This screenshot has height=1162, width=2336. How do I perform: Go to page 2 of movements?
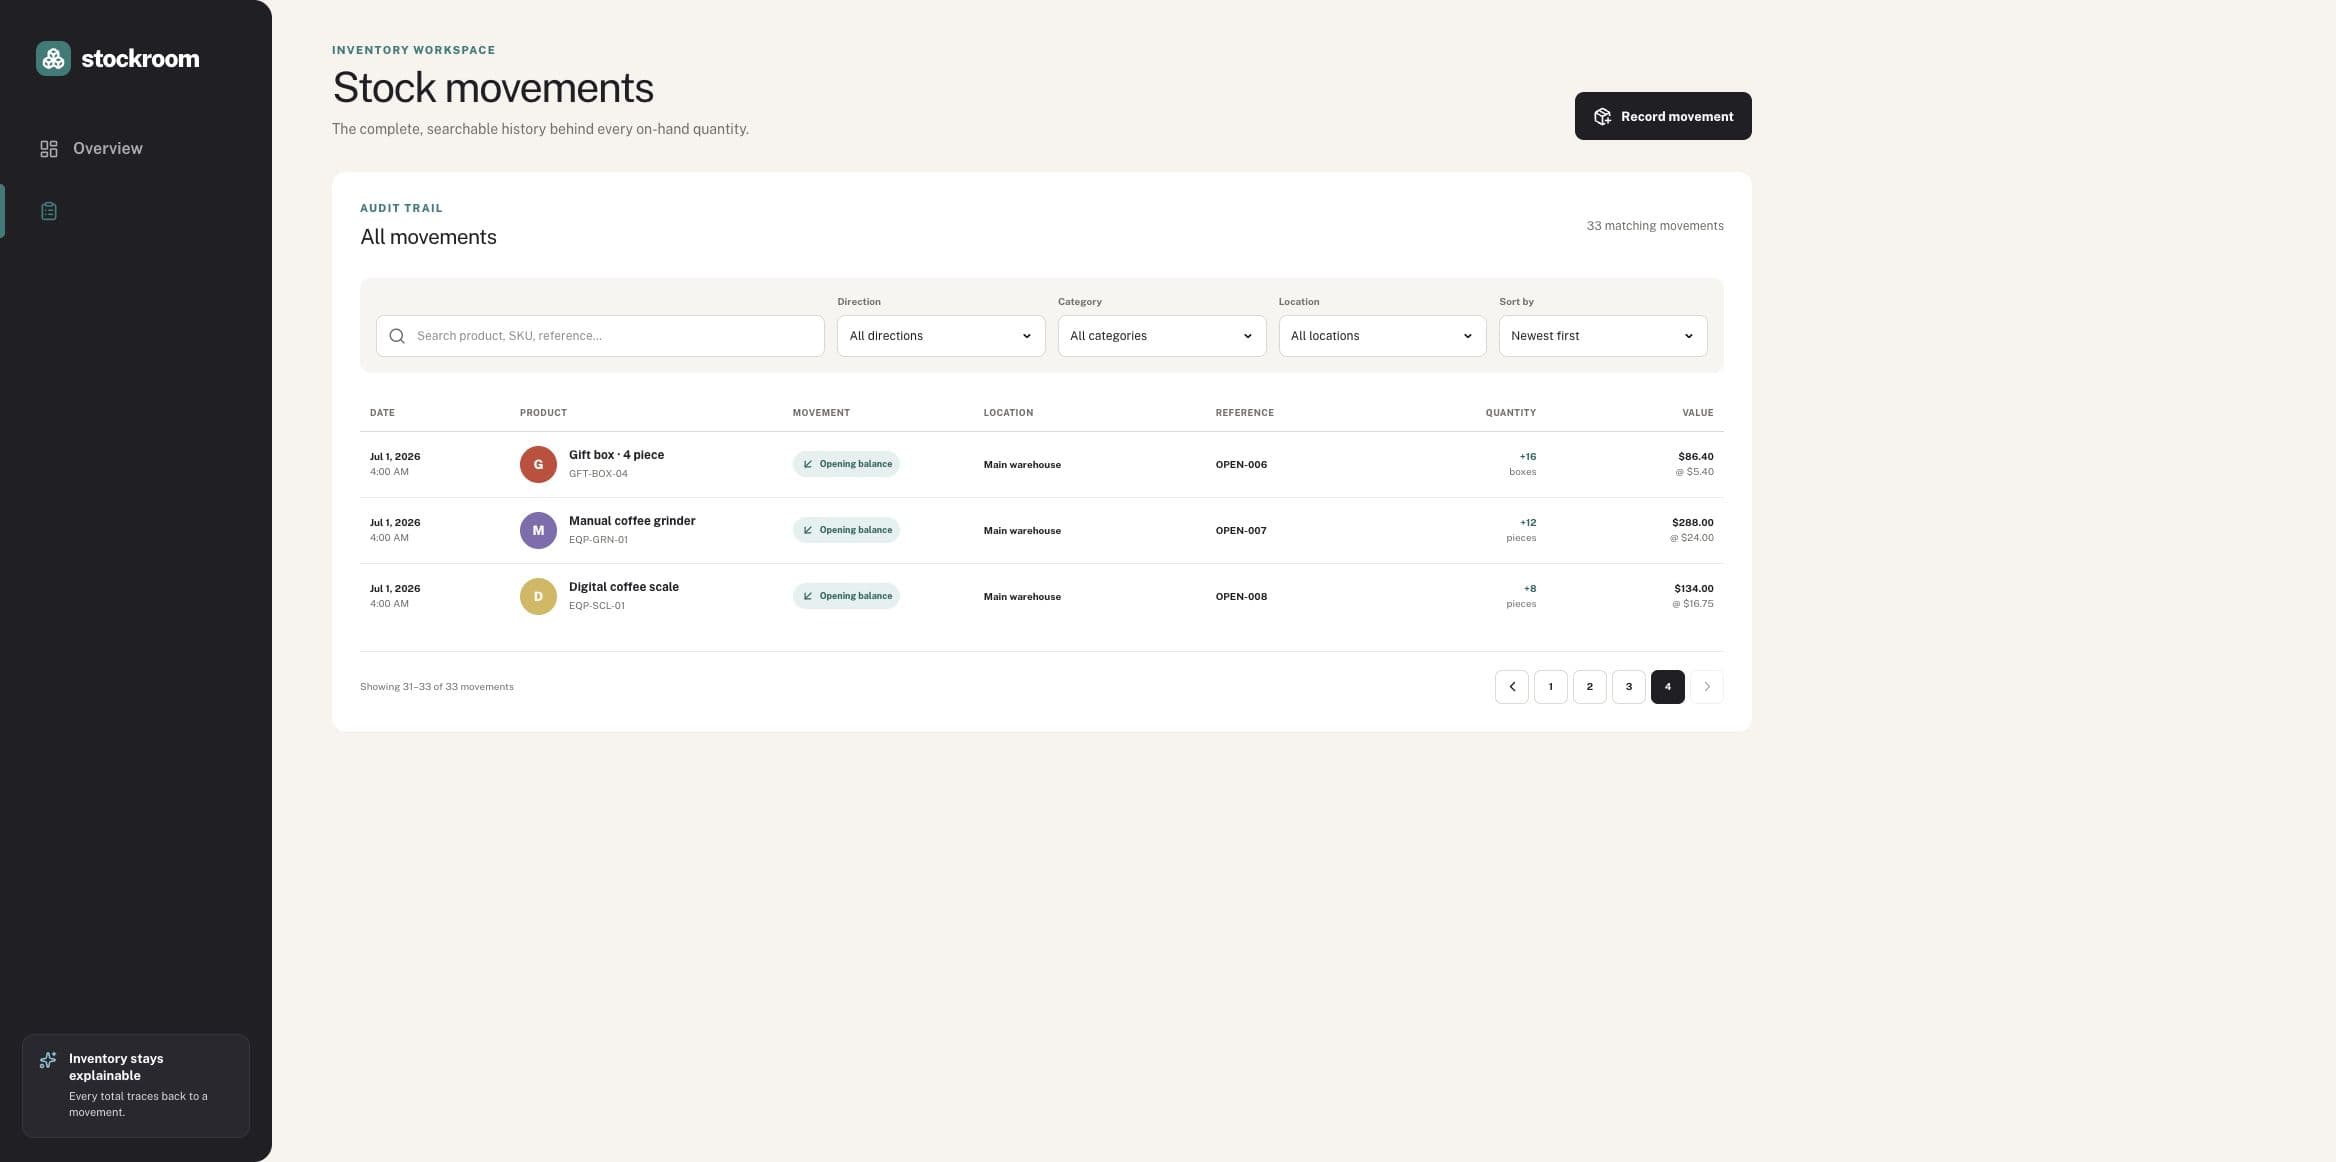[x=1589, y=687]
